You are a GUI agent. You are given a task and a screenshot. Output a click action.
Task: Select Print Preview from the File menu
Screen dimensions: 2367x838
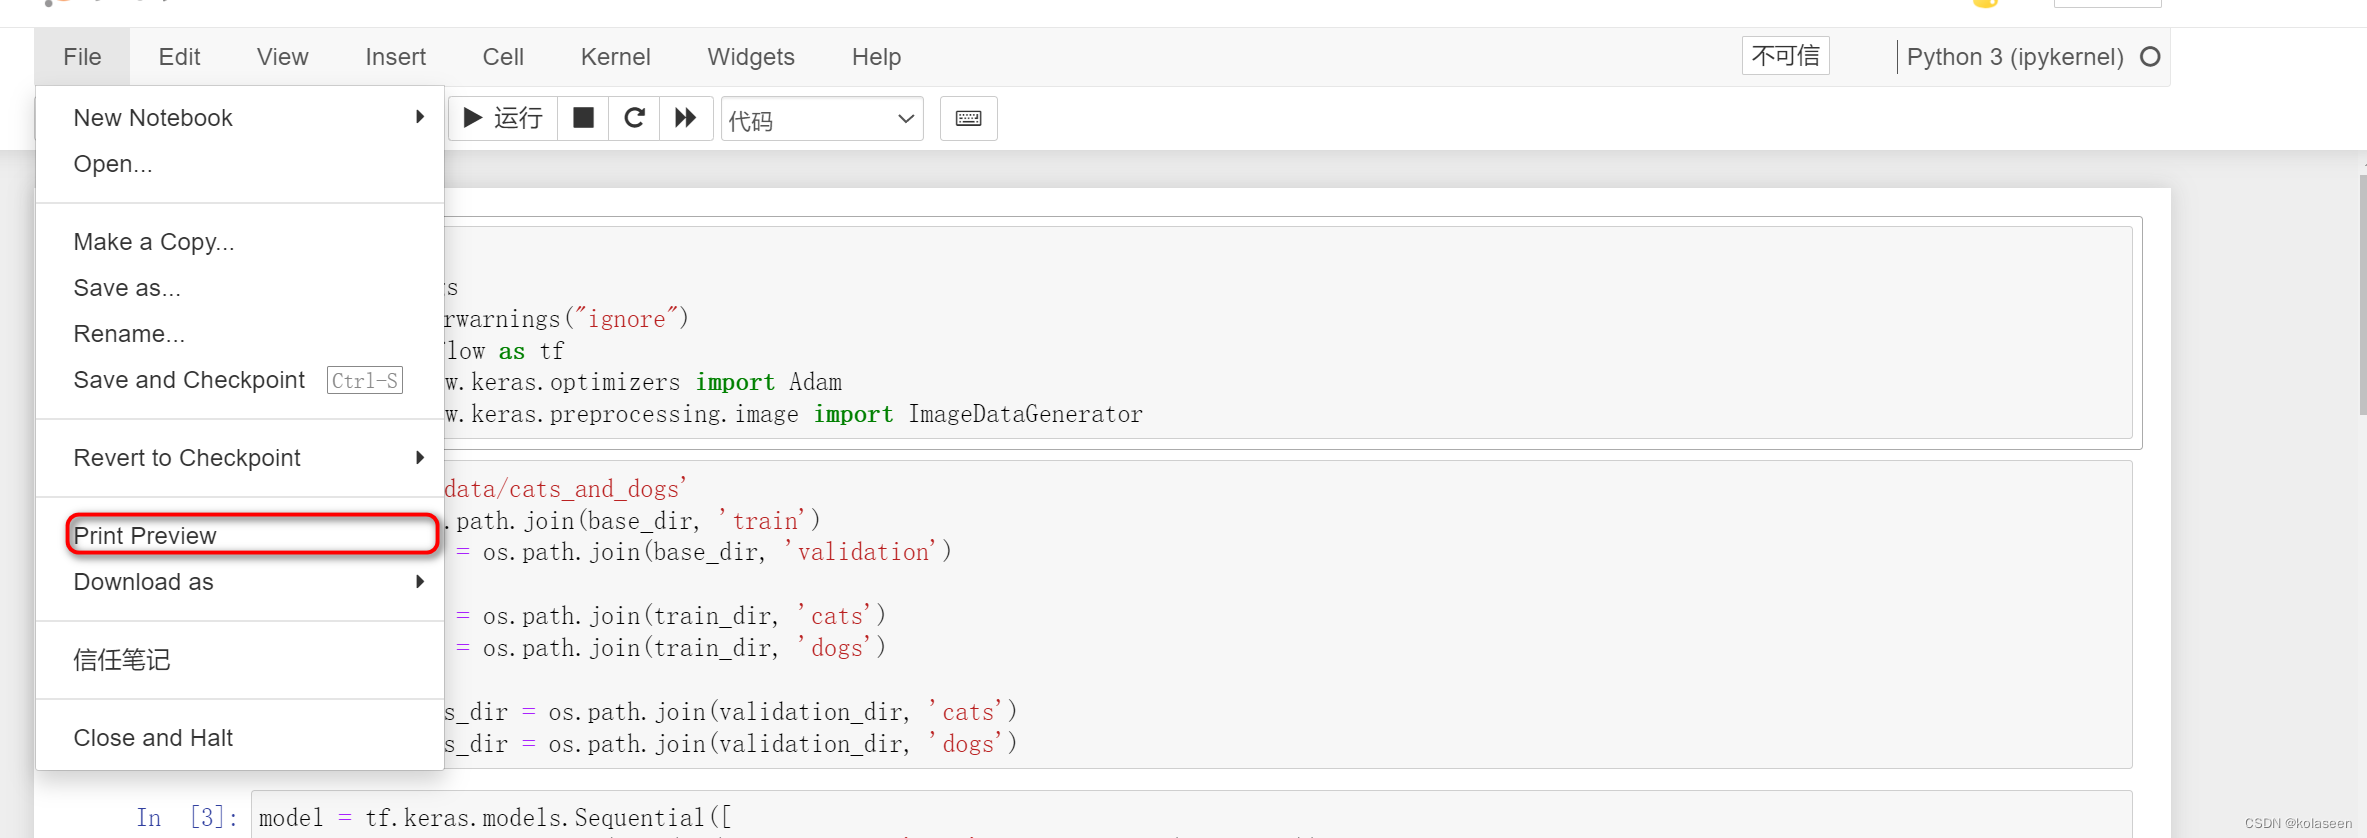(240, 536)
